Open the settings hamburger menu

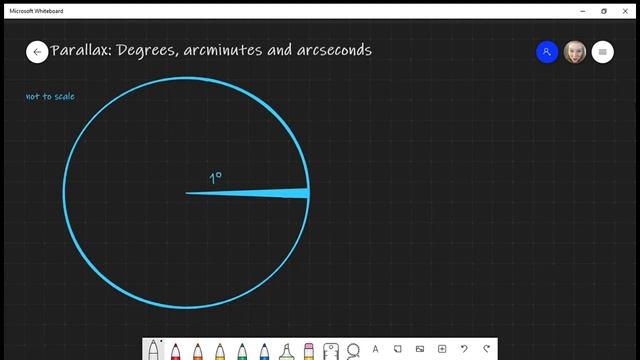[602, 52]
